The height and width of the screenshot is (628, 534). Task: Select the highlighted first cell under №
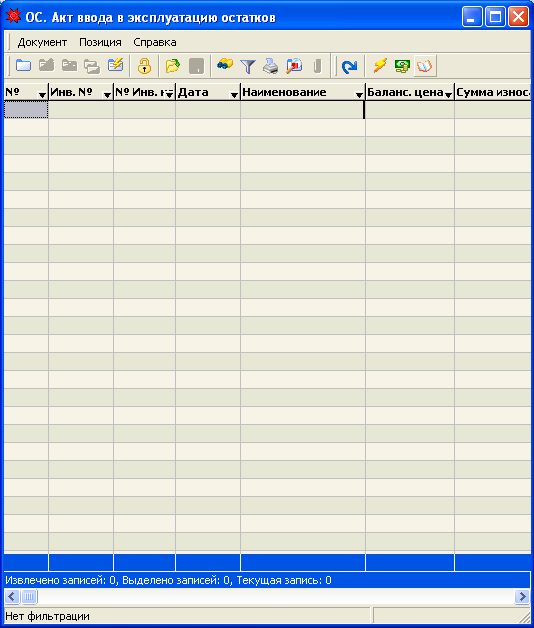coord(26,109)
